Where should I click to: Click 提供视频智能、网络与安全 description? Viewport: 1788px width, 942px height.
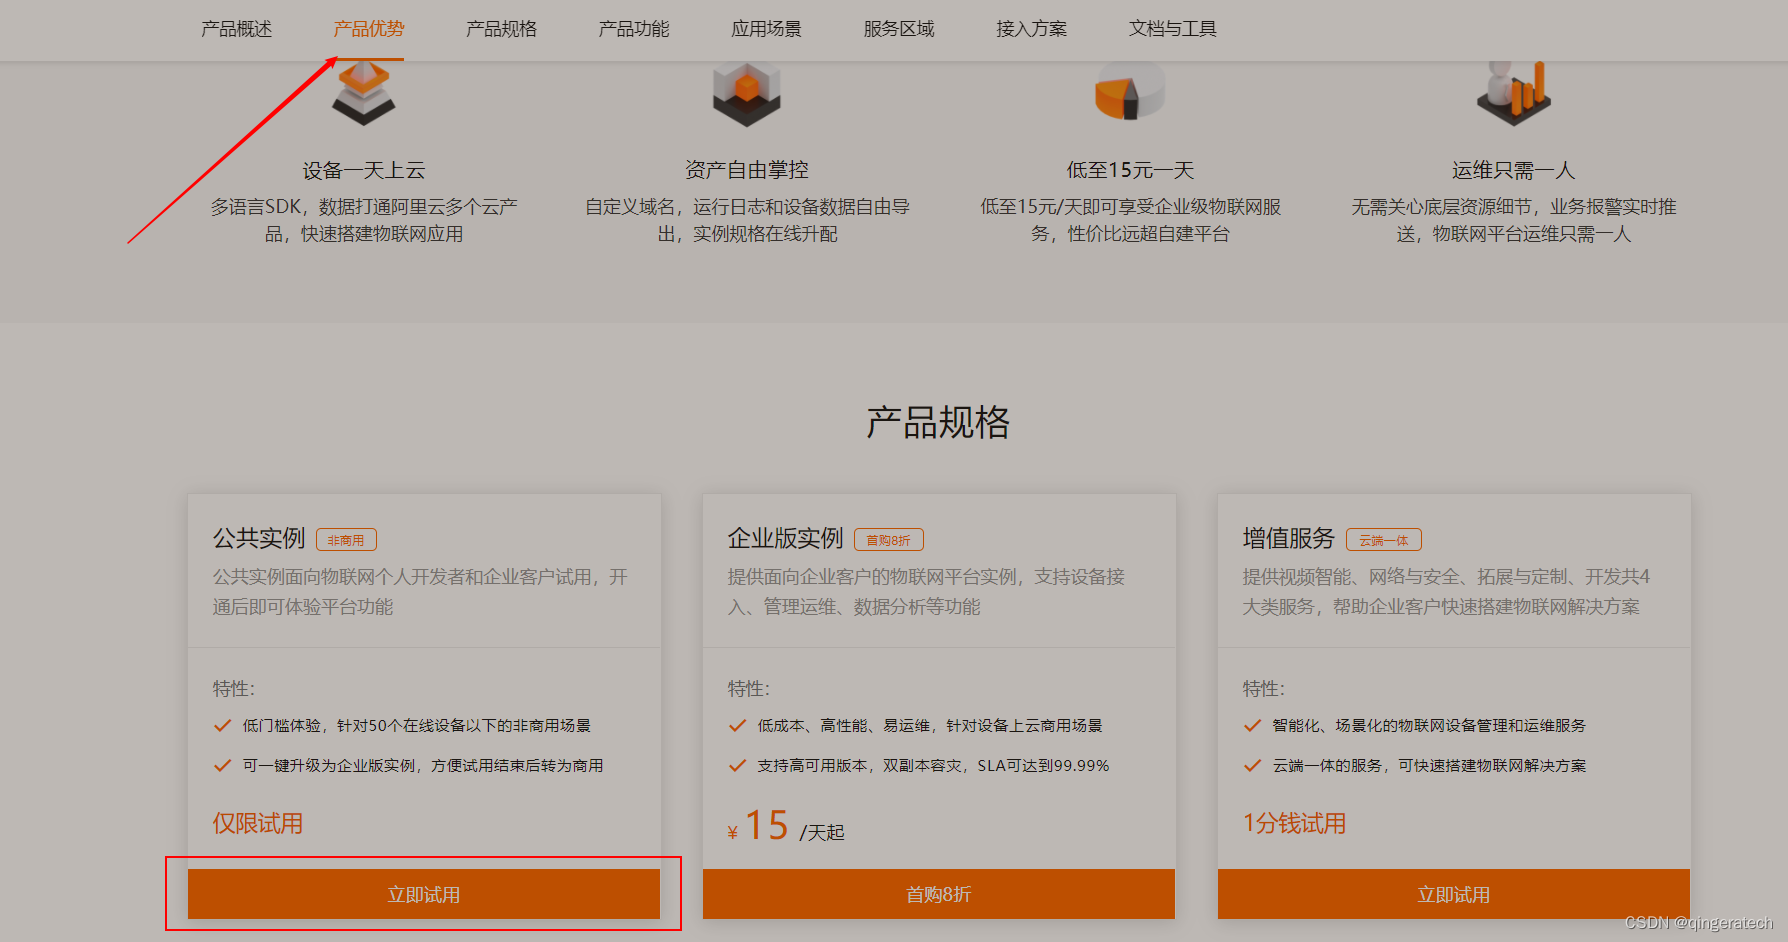click(x=1446, y=592)
